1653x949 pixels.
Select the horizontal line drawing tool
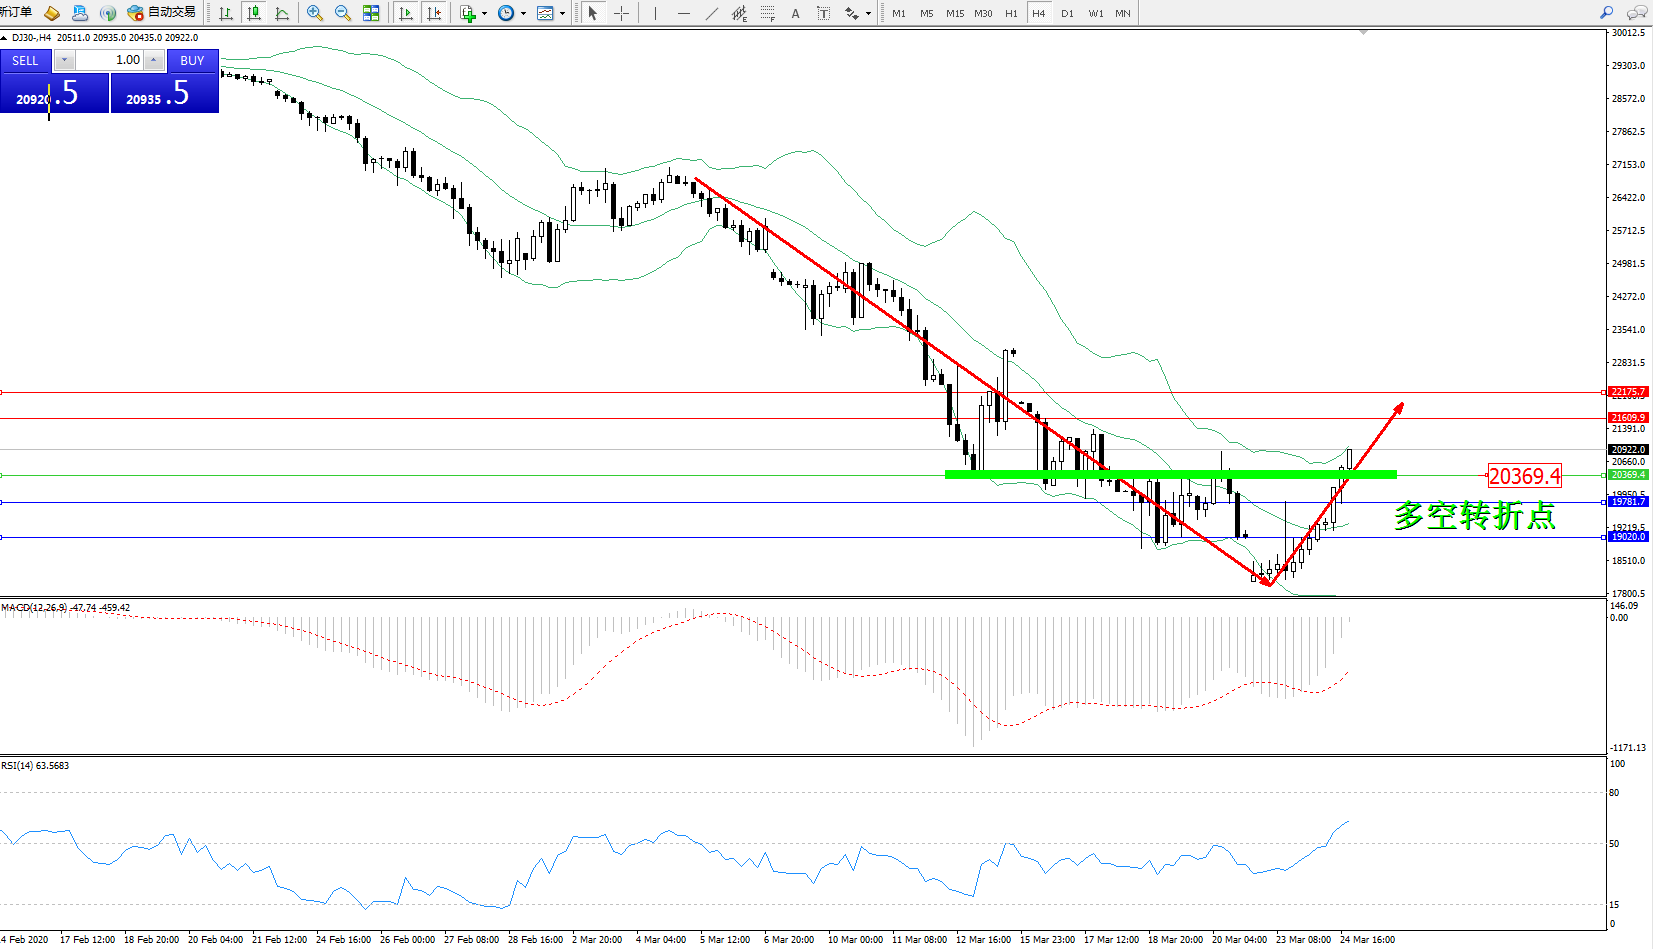click(x=683, y=13)
